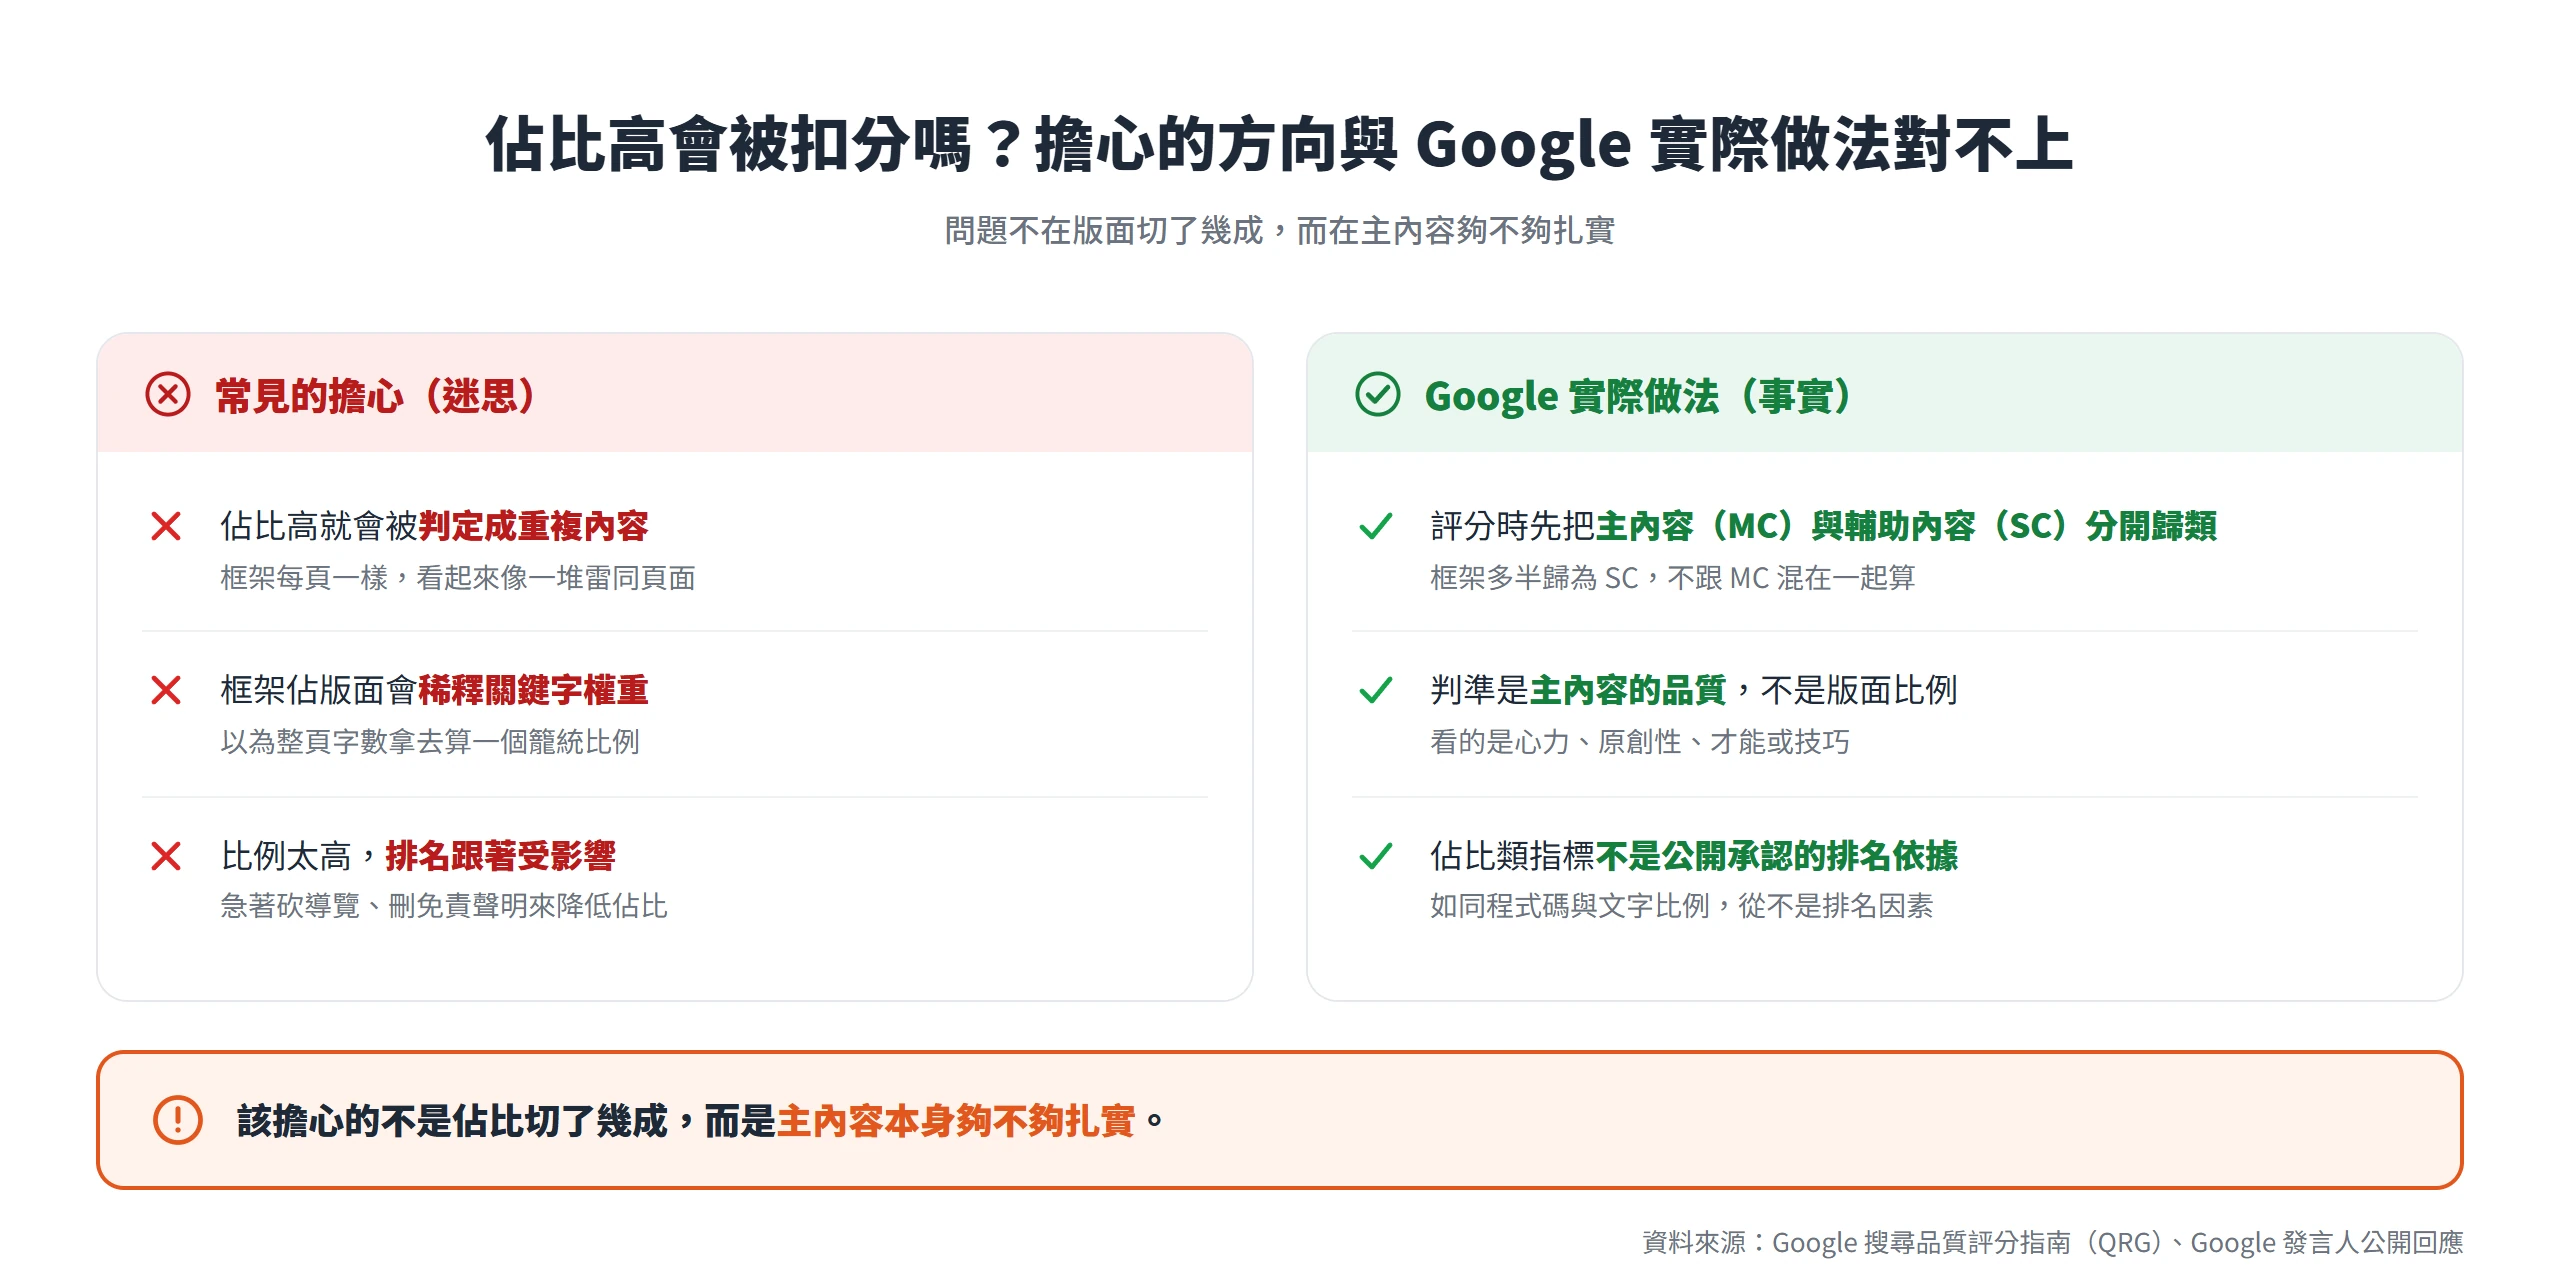Click the line 看的是心力、原創性、才能或技巧

(x=1640, y=742)
